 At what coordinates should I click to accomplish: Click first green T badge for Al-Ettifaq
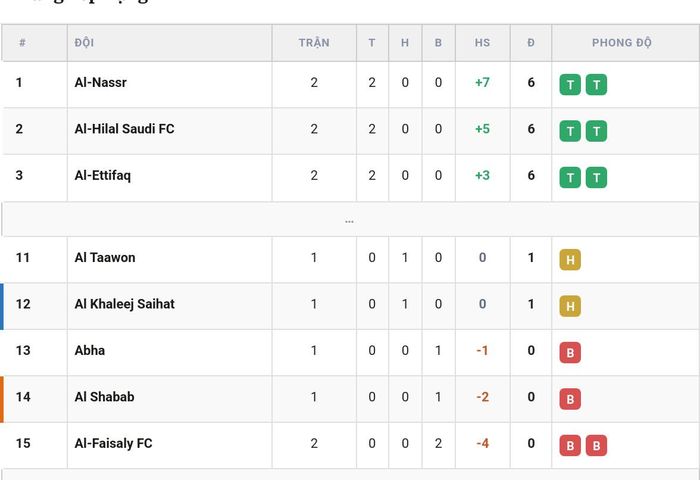coord(570,177)
